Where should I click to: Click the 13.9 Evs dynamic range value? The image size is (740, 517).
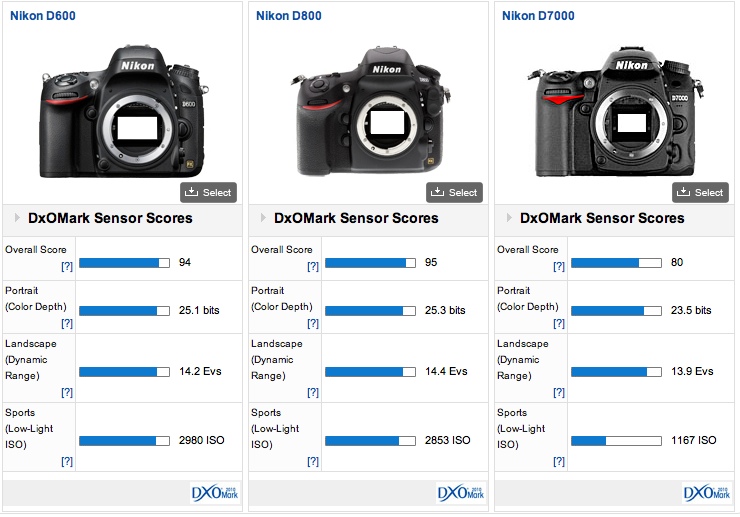click(x=692, y=371)
